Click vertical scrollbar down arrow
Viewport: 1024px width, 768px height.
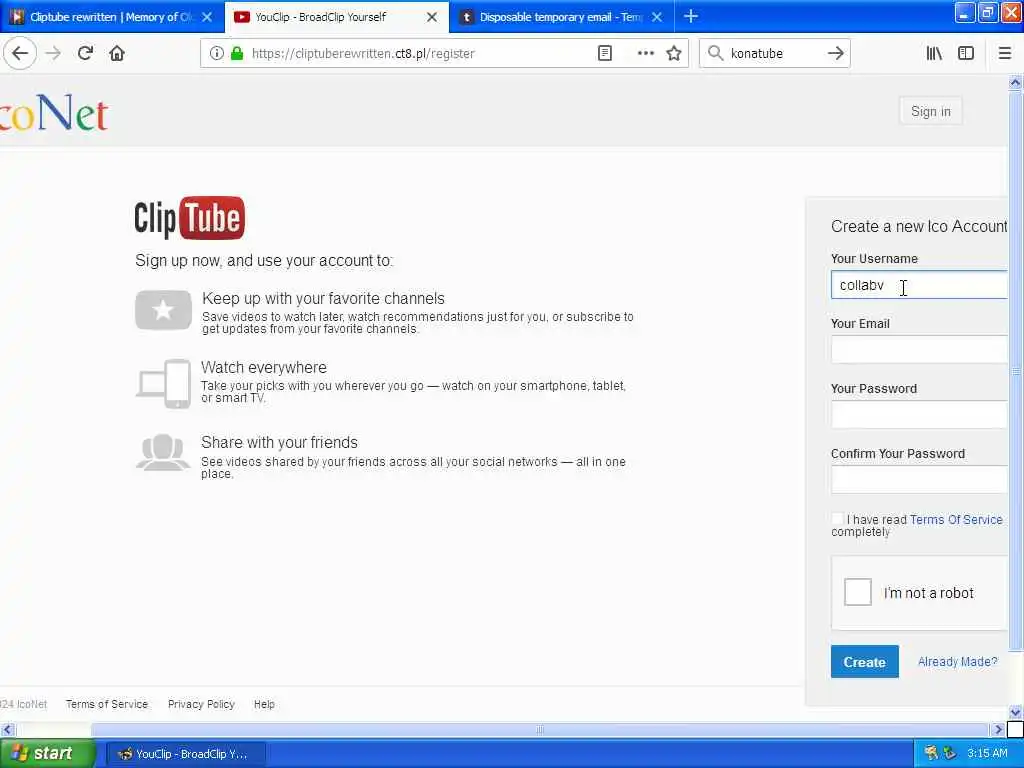(1015, 712)
